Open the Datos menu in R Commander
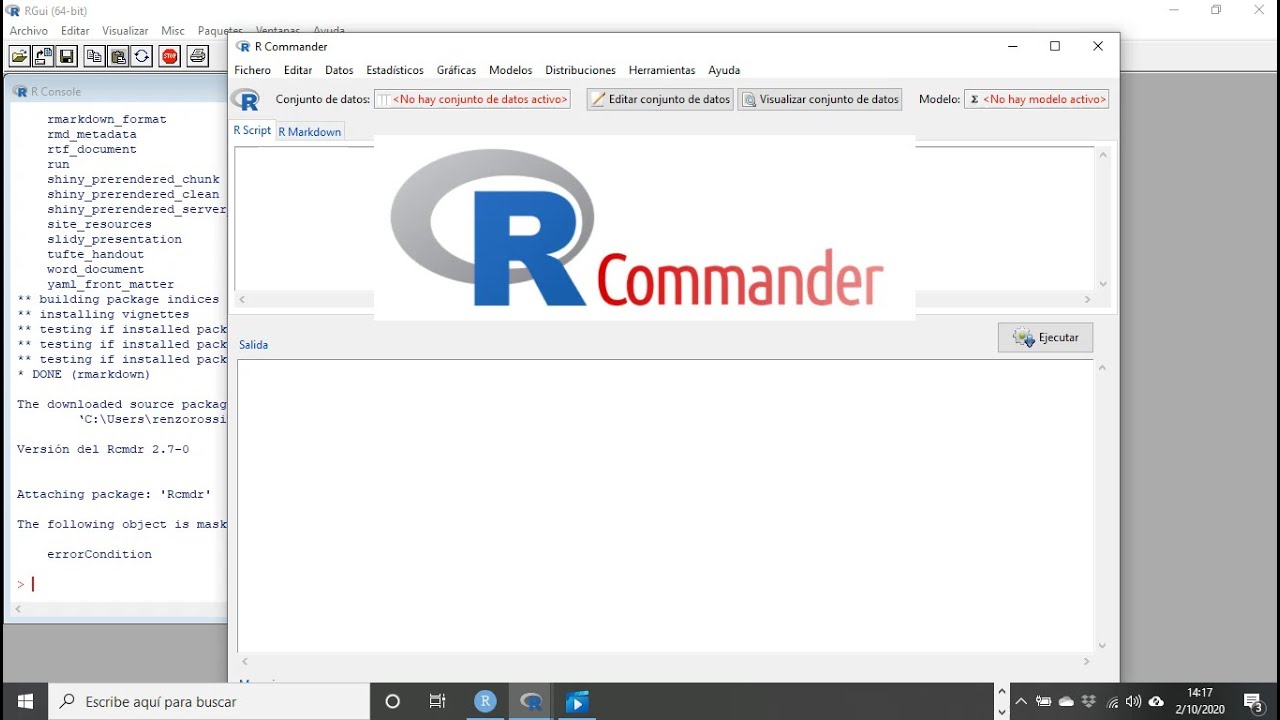This screenshot has height=720, width=1280. pos(339,70)
